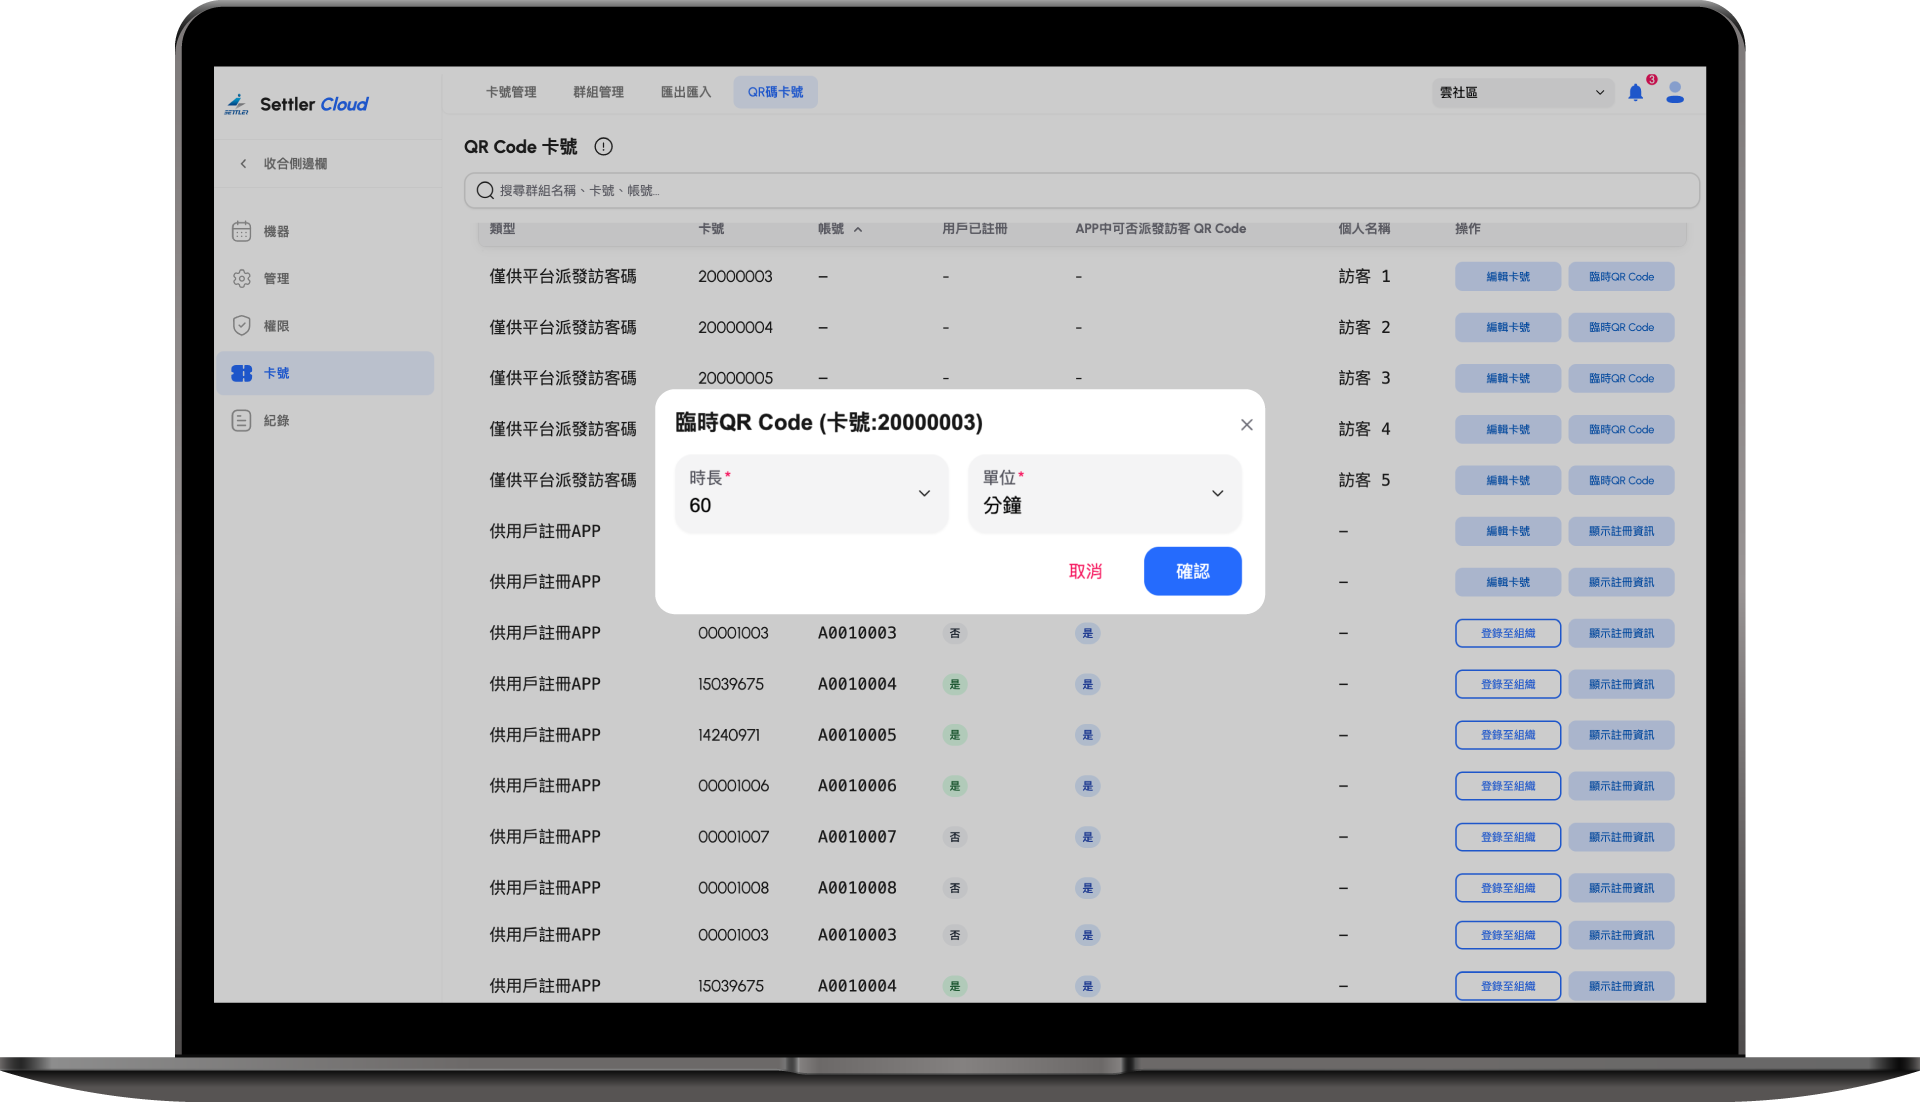
Task: Click the 用戶已註冊 column header
Action: point(974,229)
